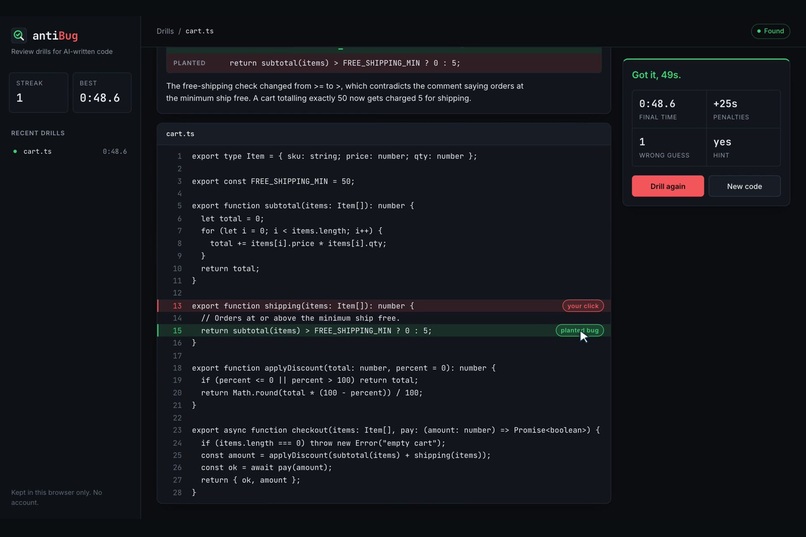Click the Hint value 'yes'

tap(722, 142)
